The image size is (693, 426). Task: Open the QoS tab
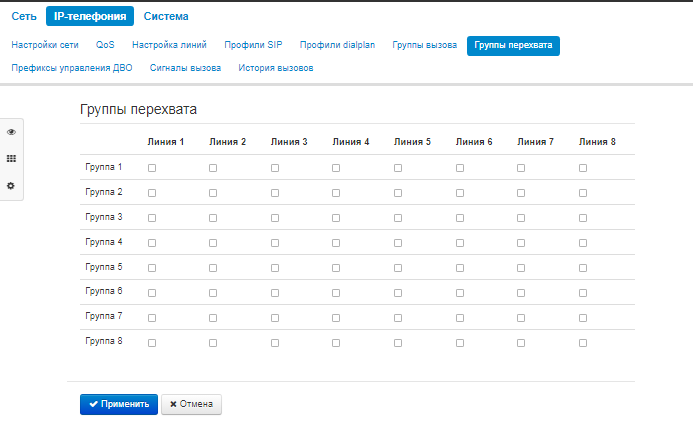point(105,46)
